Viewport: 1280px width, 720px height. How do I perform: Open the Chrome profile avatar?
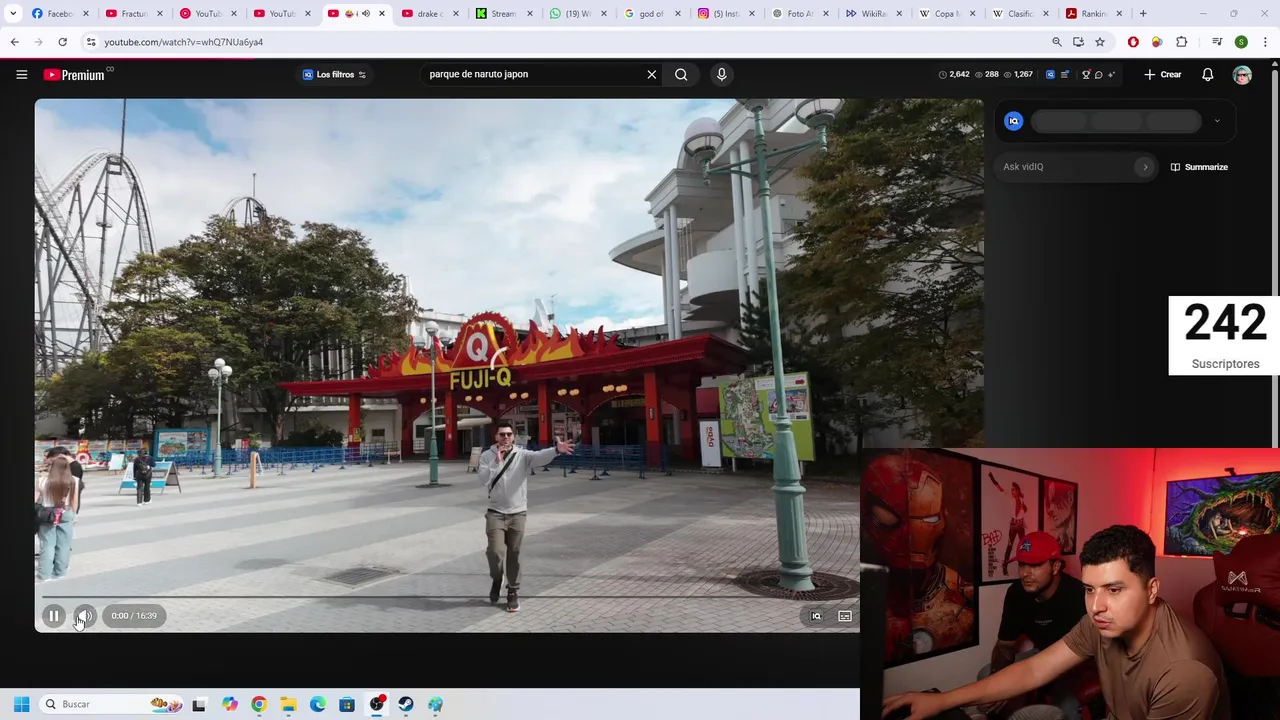(1241, 42)
